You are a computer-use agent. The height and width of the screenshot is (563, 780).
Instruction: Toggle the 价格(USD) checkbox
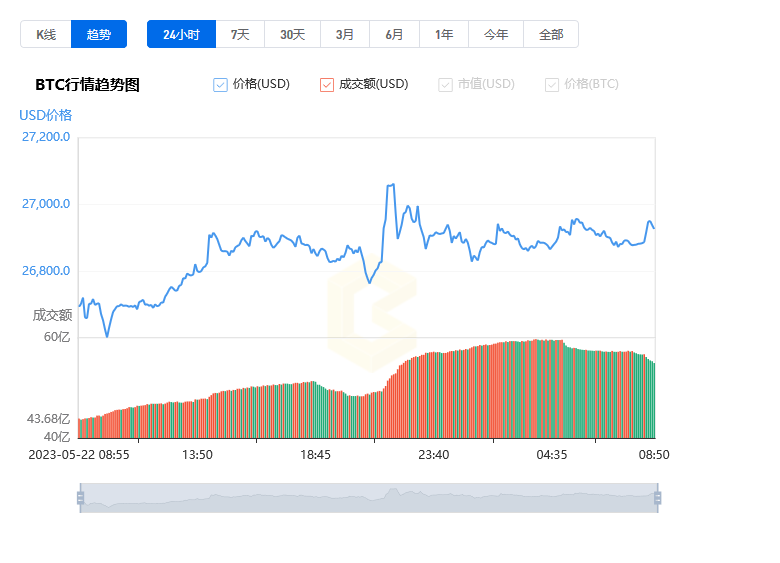click(221, 85)
